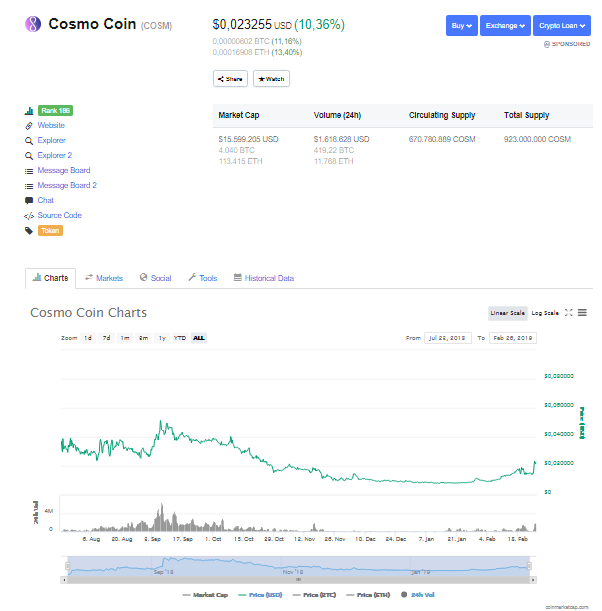This screenshot has height=611, width=602.
Task: Click the Share button with share icon
Action: click(230, 79)
